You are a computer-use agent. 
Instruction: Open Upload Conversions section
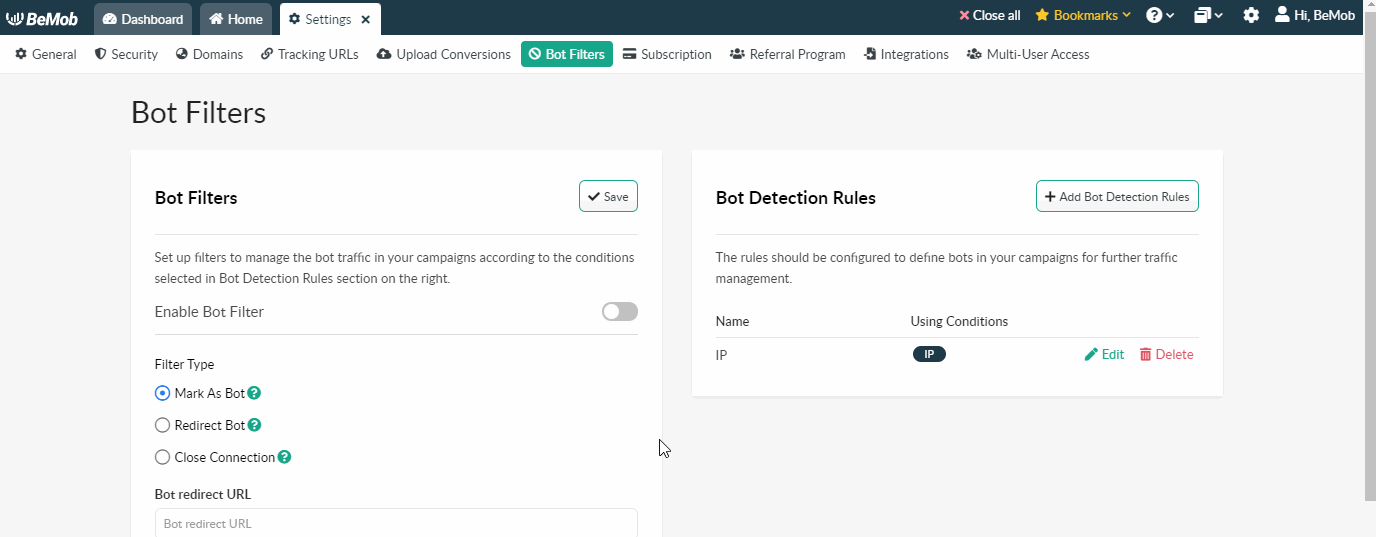444,54
